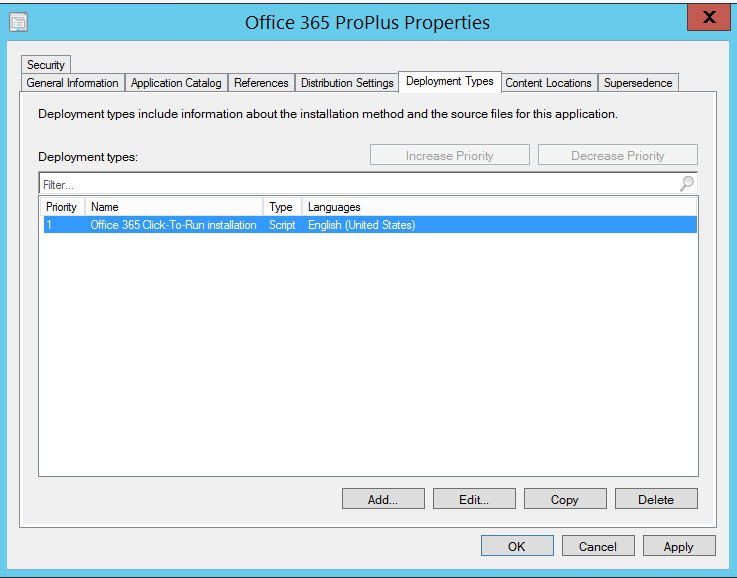This screenshot has height=578, width=737.
Task: Sort deployment types by Name column
Action: 174,207
